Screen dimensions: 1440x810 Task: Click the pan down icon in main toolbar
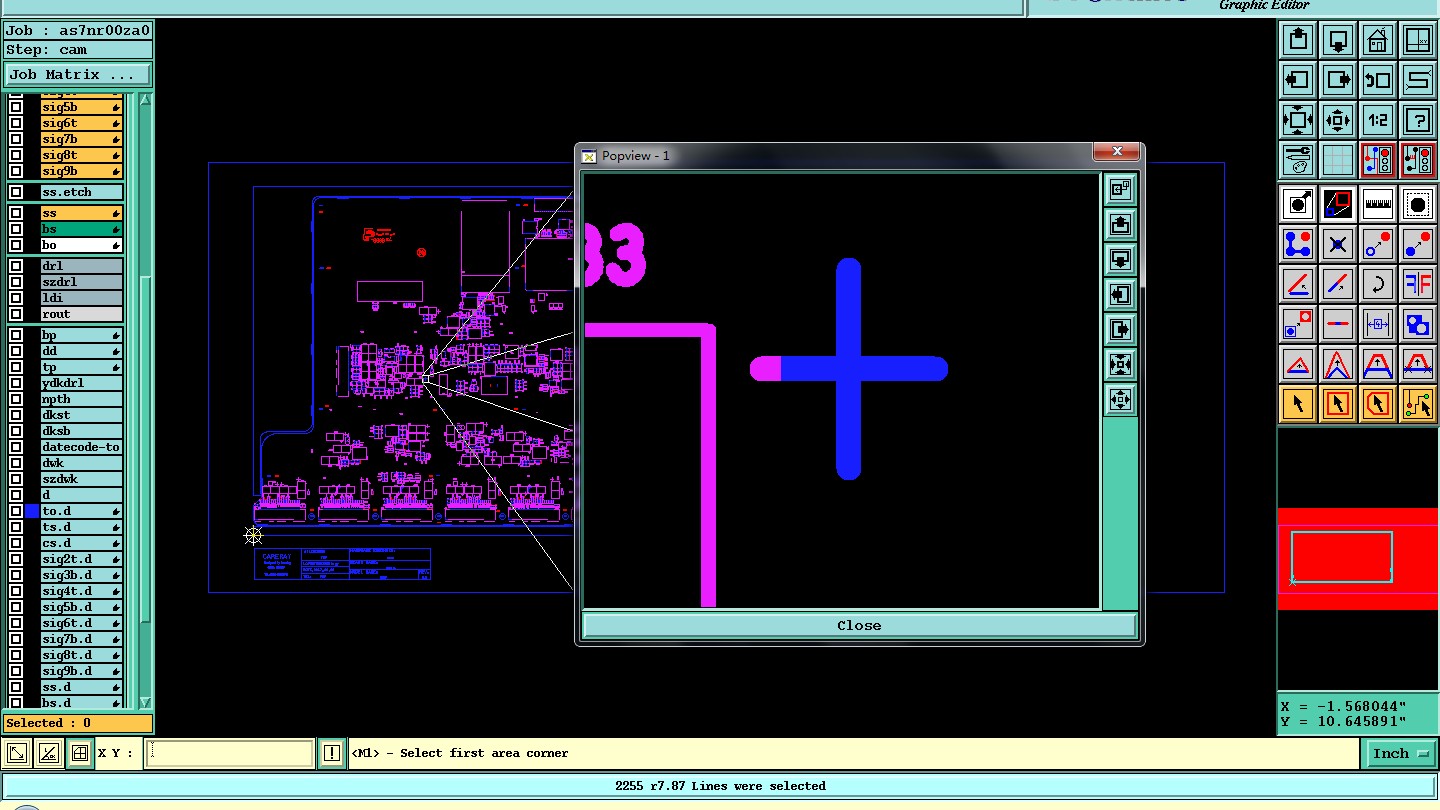click(1338, 40)
